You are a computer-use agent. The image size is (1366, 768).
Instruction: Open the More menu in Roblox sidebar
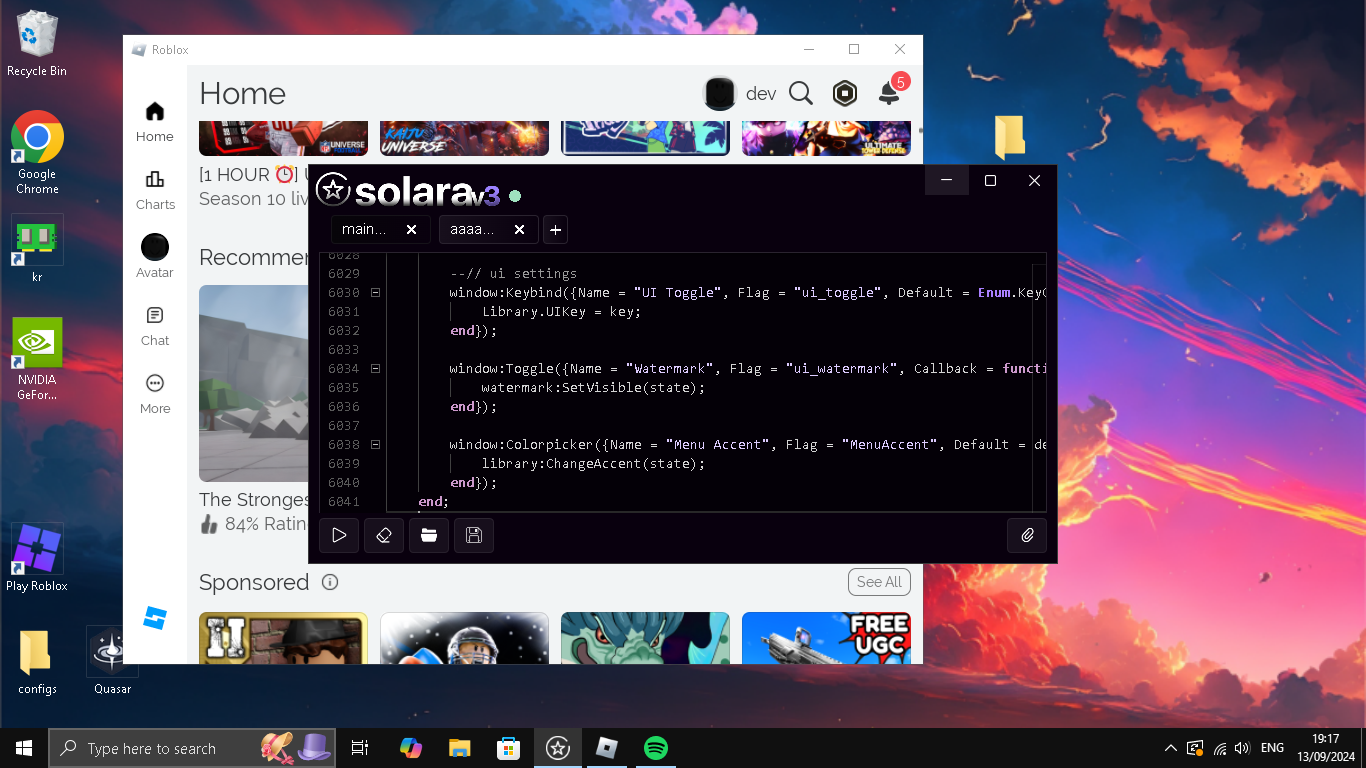tap(155, 394)
